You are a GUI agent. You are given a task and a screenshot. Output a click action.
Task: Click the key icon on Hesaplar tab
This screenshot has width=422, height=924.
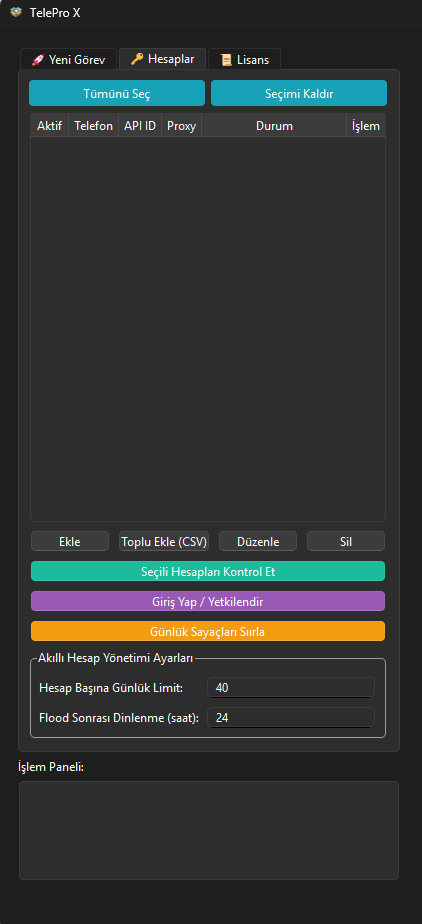click(x=137, y=59)
